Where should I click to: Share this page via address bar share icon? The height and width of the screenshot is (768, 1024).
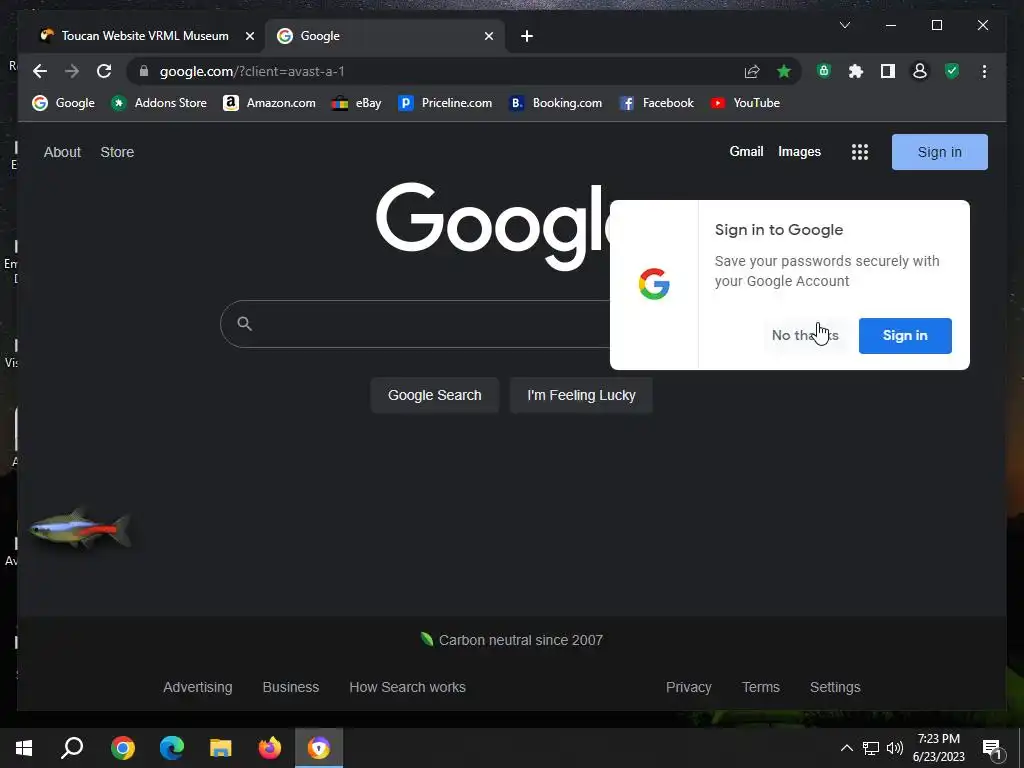pos(752,71)
